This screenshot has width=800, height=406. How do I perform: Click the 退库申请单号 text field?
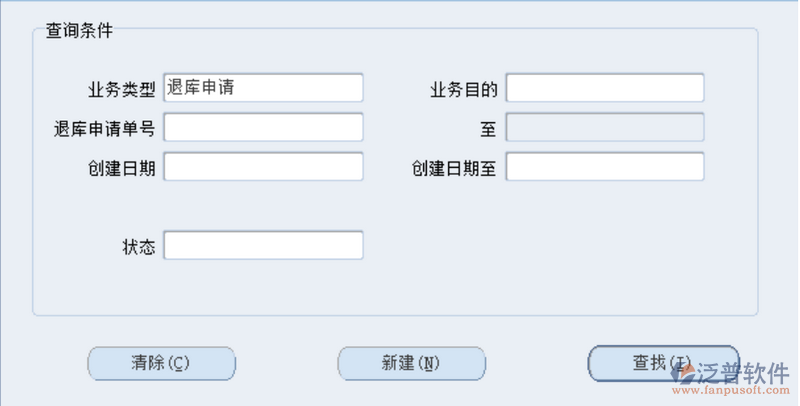[263, 127]
